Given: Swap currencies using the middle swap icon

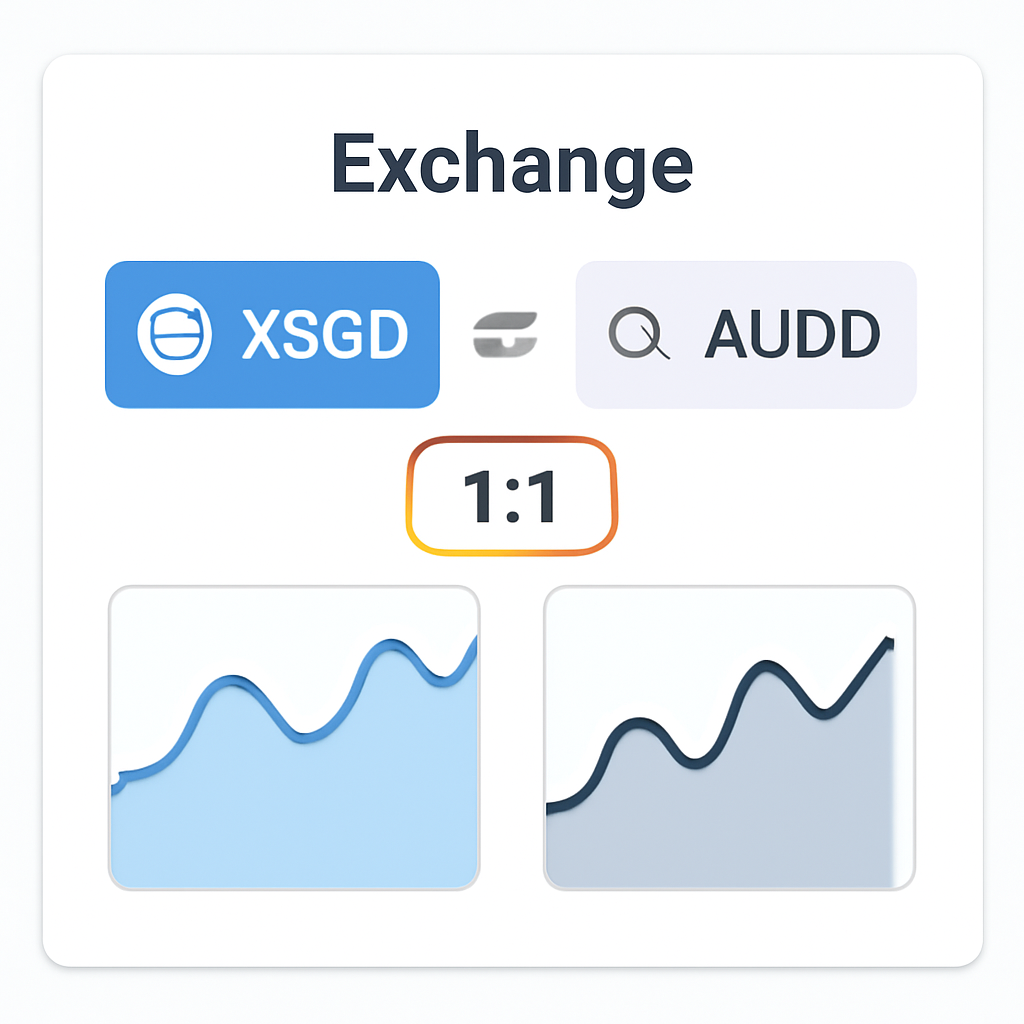Looking at the screenshot, I should click(506, 334).
